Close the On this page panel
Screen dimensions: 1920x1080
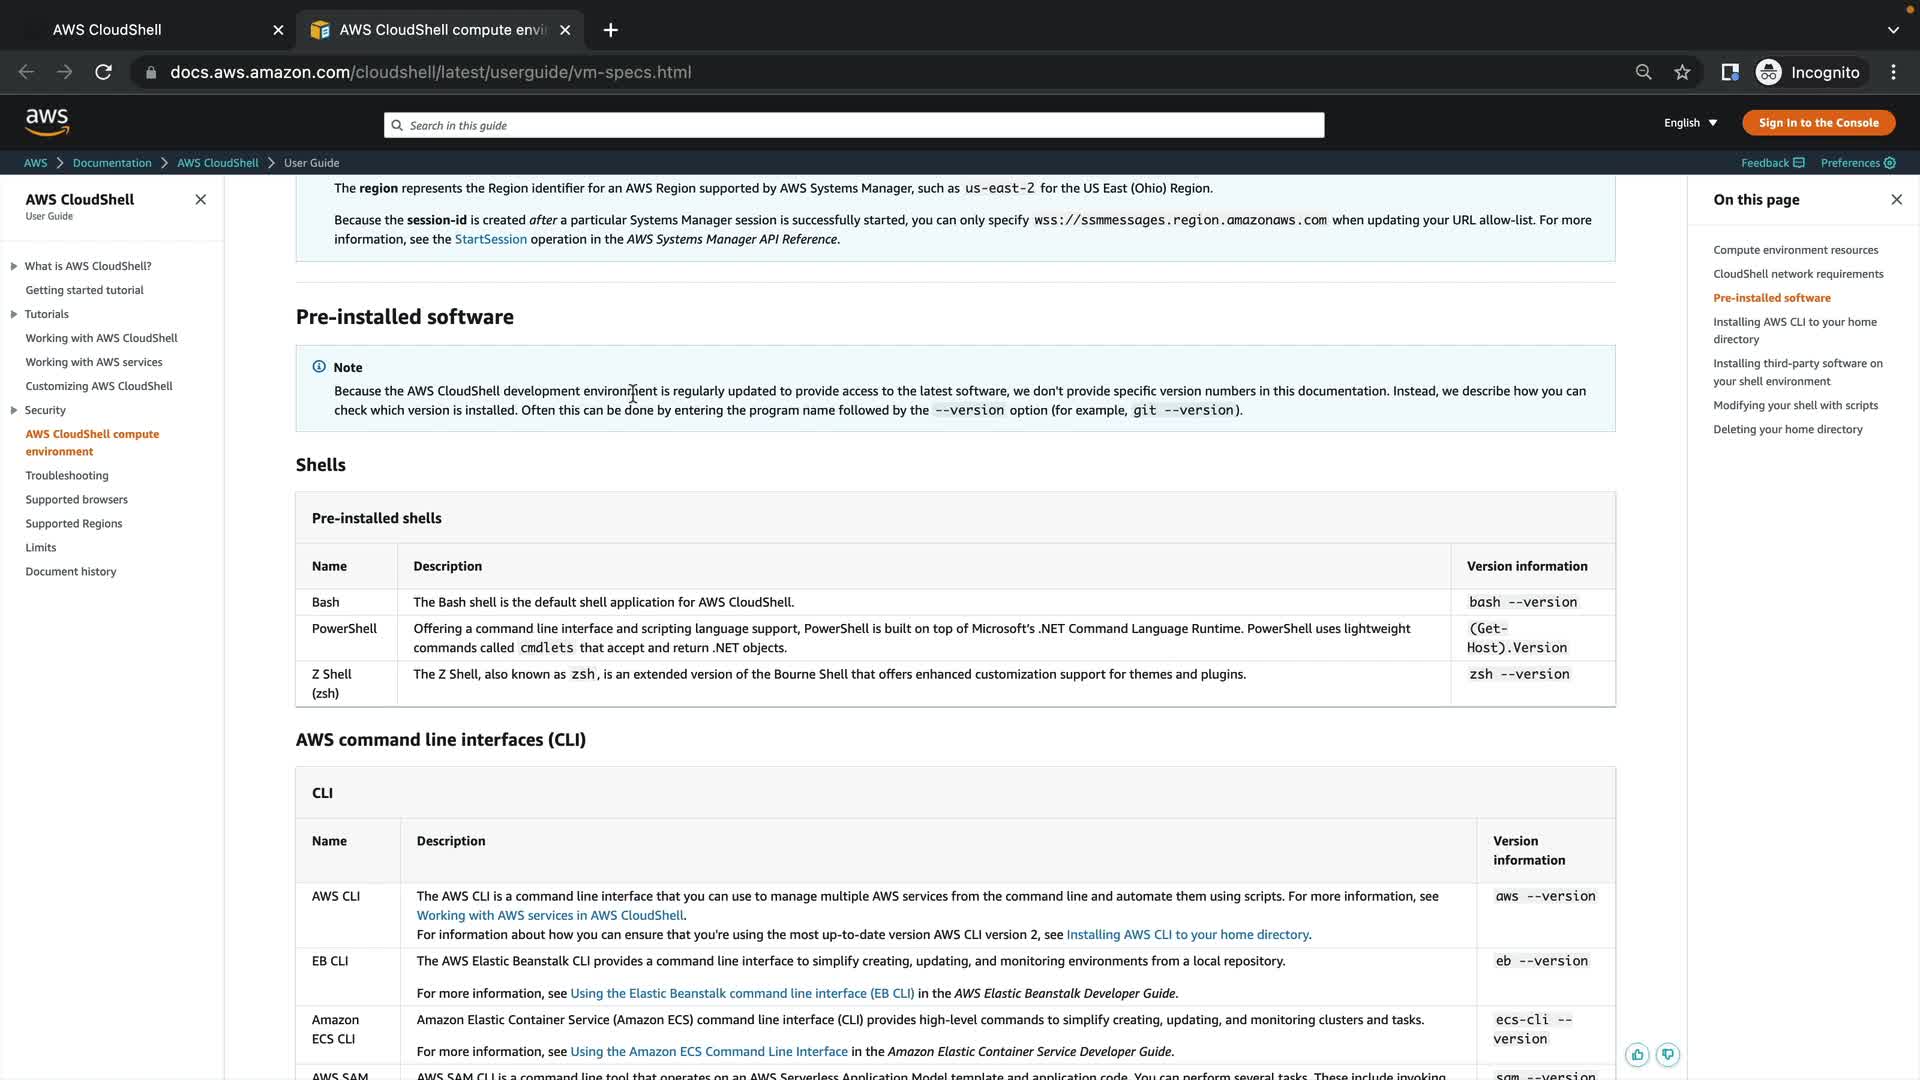1896,200
